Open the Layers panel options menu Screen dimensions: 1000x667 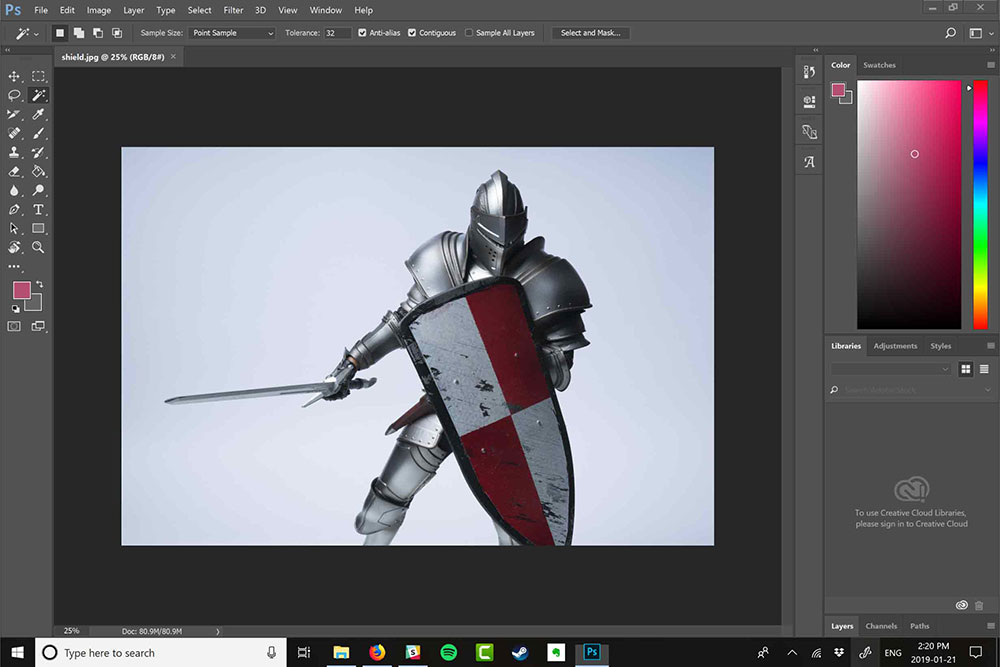990,626
